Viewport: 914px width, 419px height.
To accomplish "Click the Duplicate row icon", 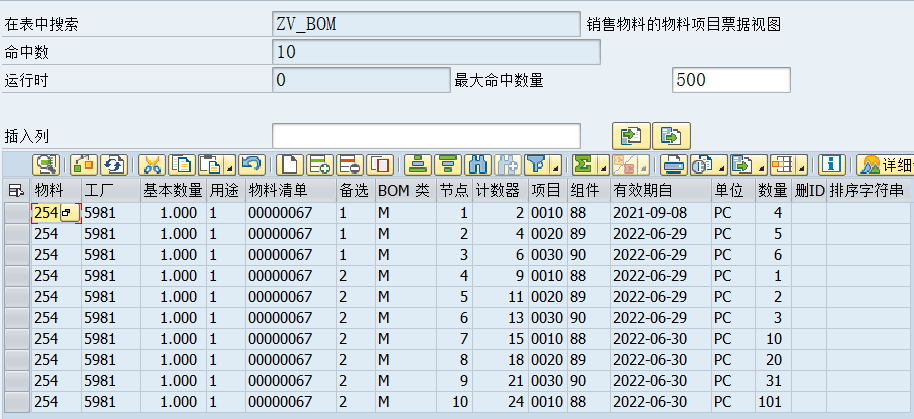I will tap(381, 165).
